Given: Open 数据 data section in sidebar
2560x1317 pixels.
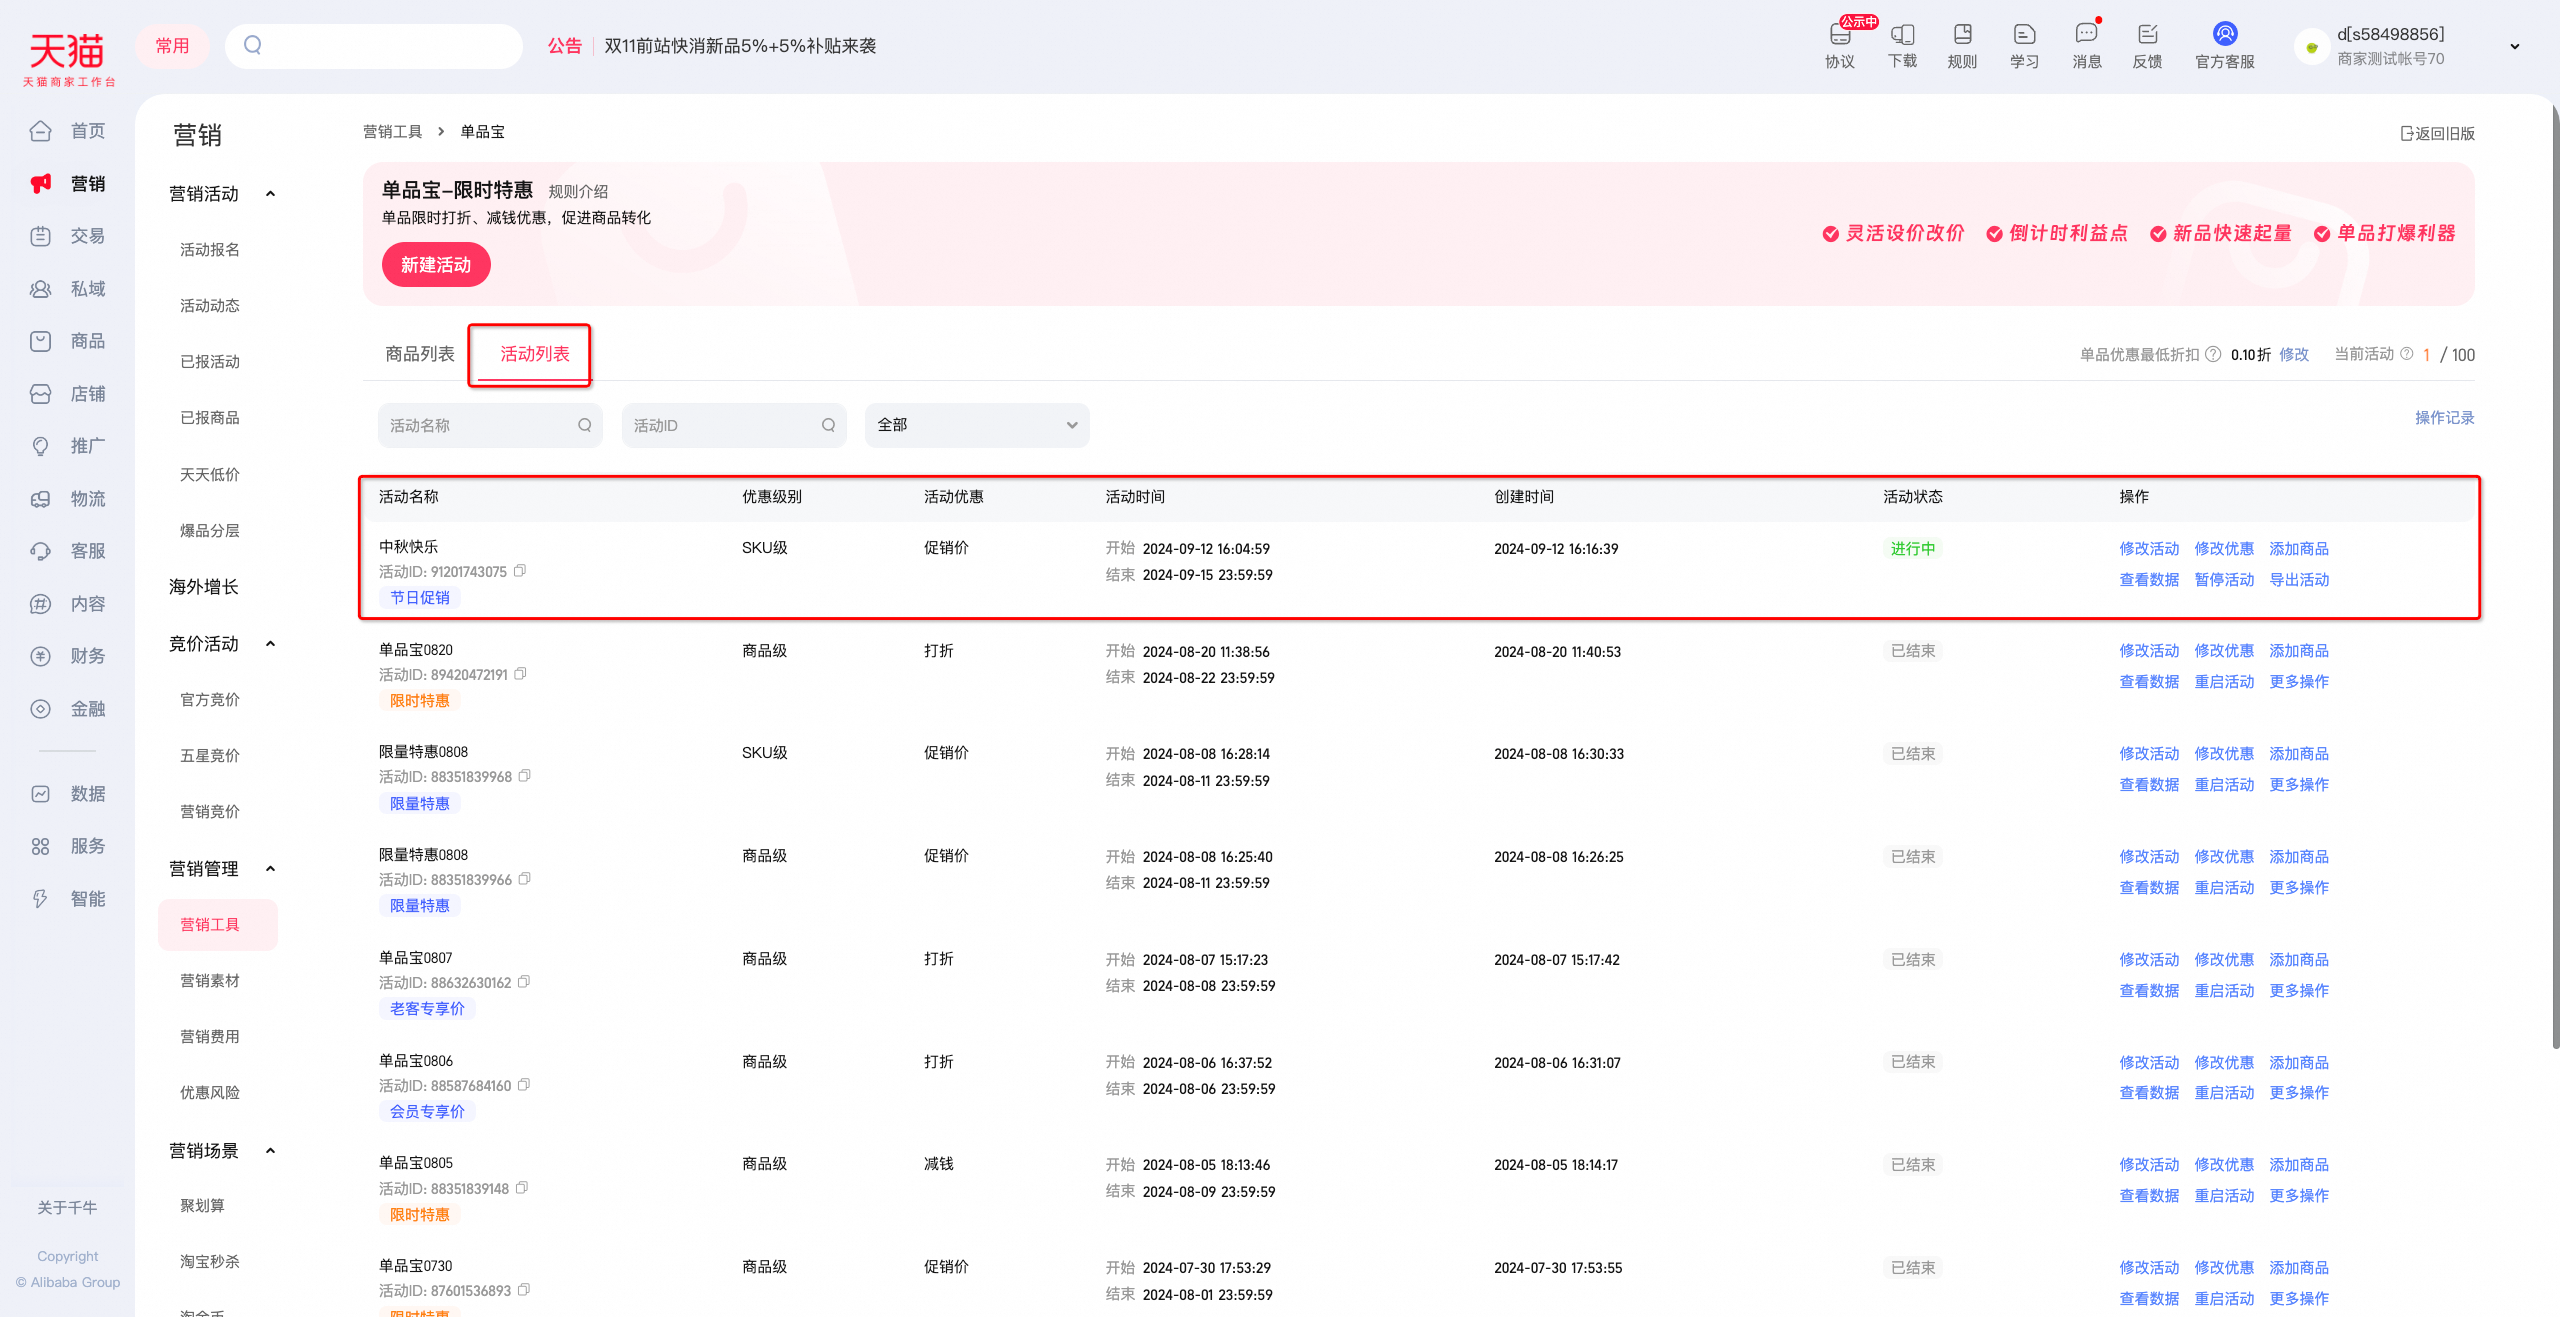Looking at the screenshot, I should pos(68,794).
